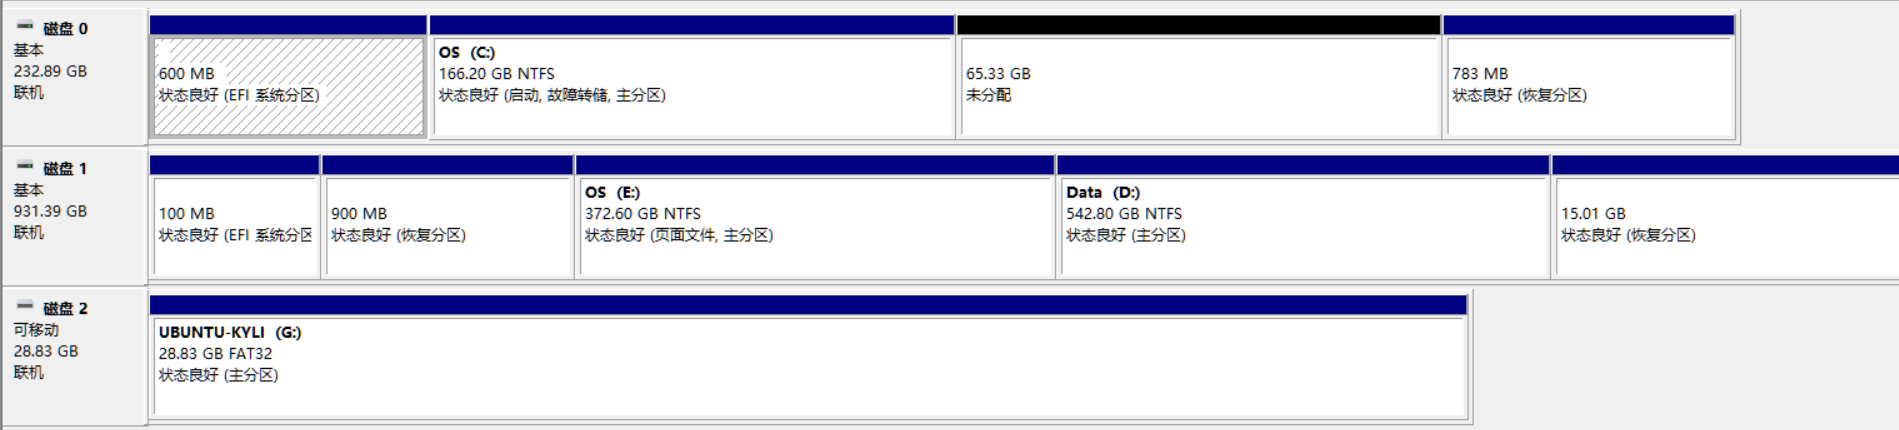Select the UBUNTU-KYLI (G:) FAT32 volume
This screenshot has height=430, width=1899.
tap(808, 367)
